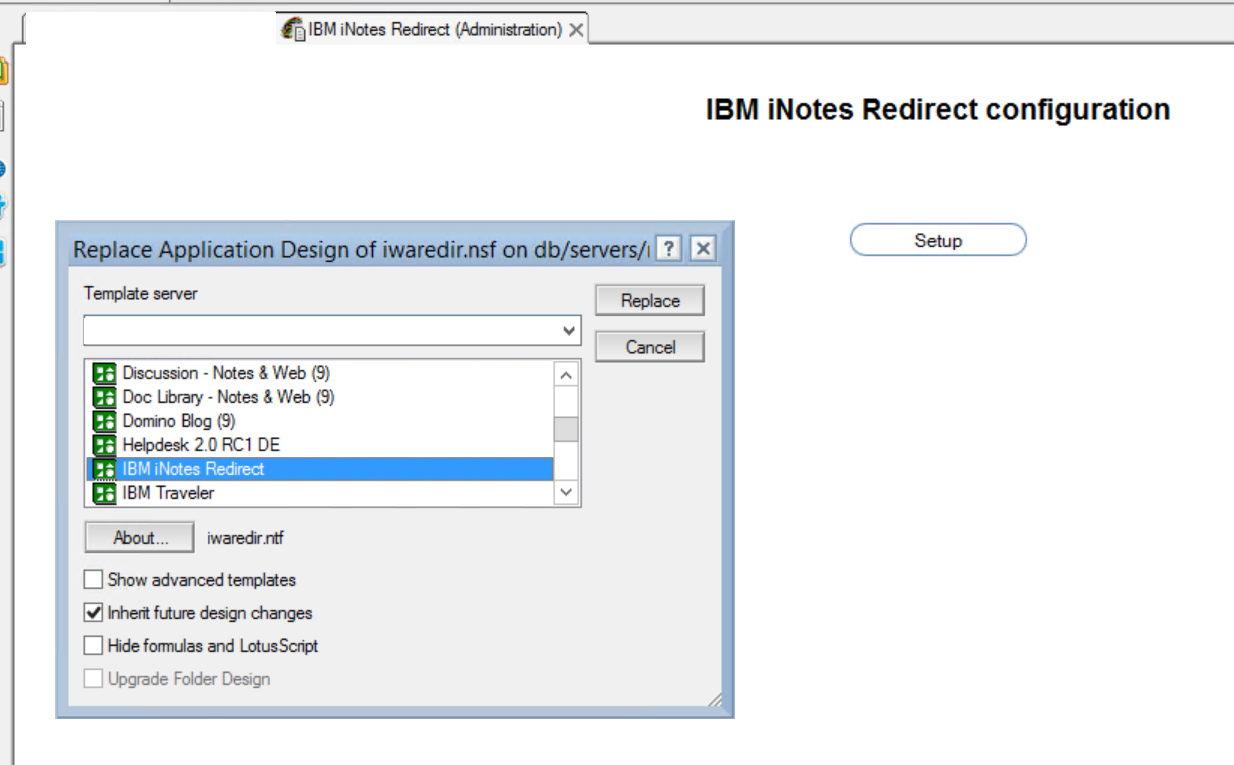Click the IBM iNotes Redirect configuration heading
1234x765 pixels.
pyautogui.click(x=938, y=110)
